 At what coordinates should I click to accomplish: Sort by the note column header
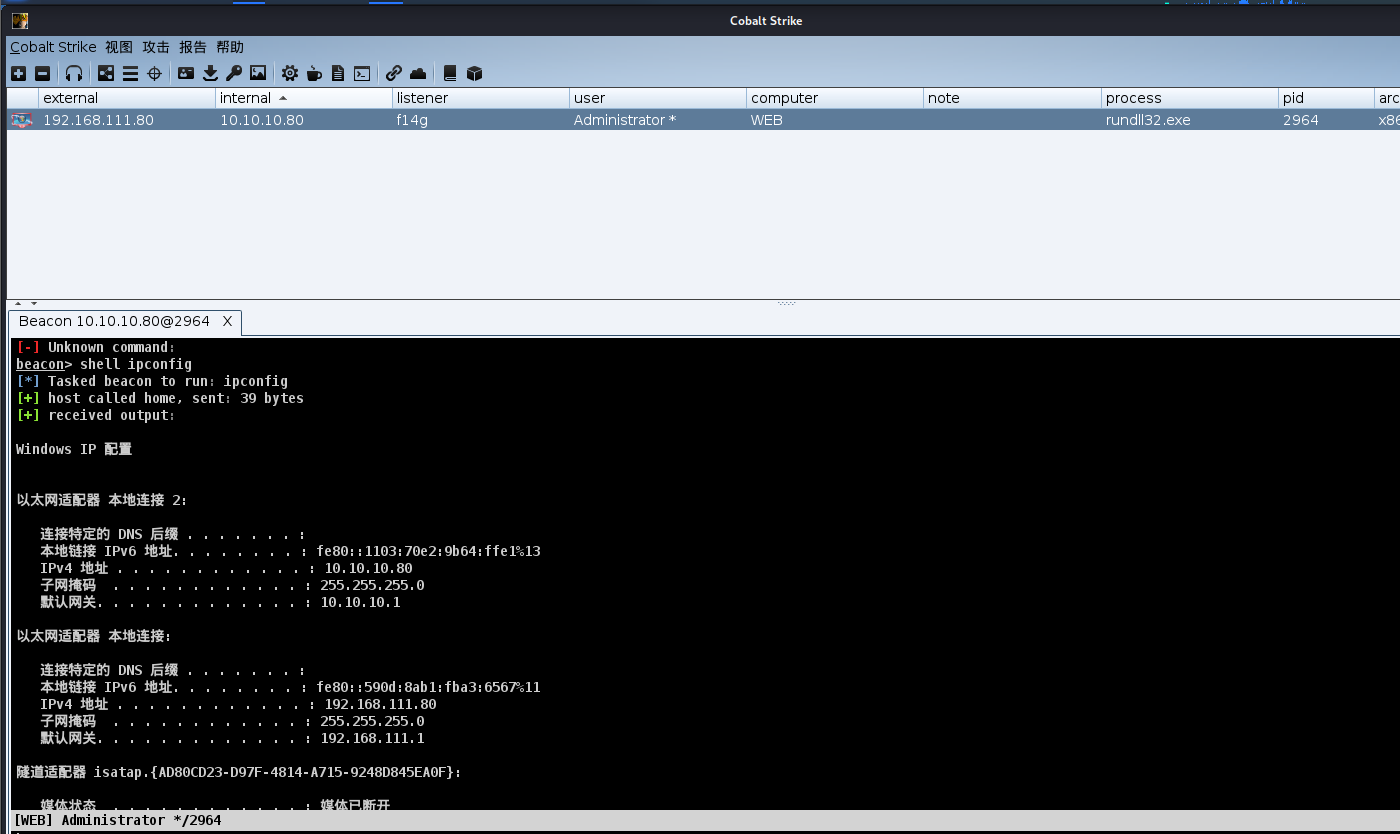pyautogui.click(x=1012, y=98)
